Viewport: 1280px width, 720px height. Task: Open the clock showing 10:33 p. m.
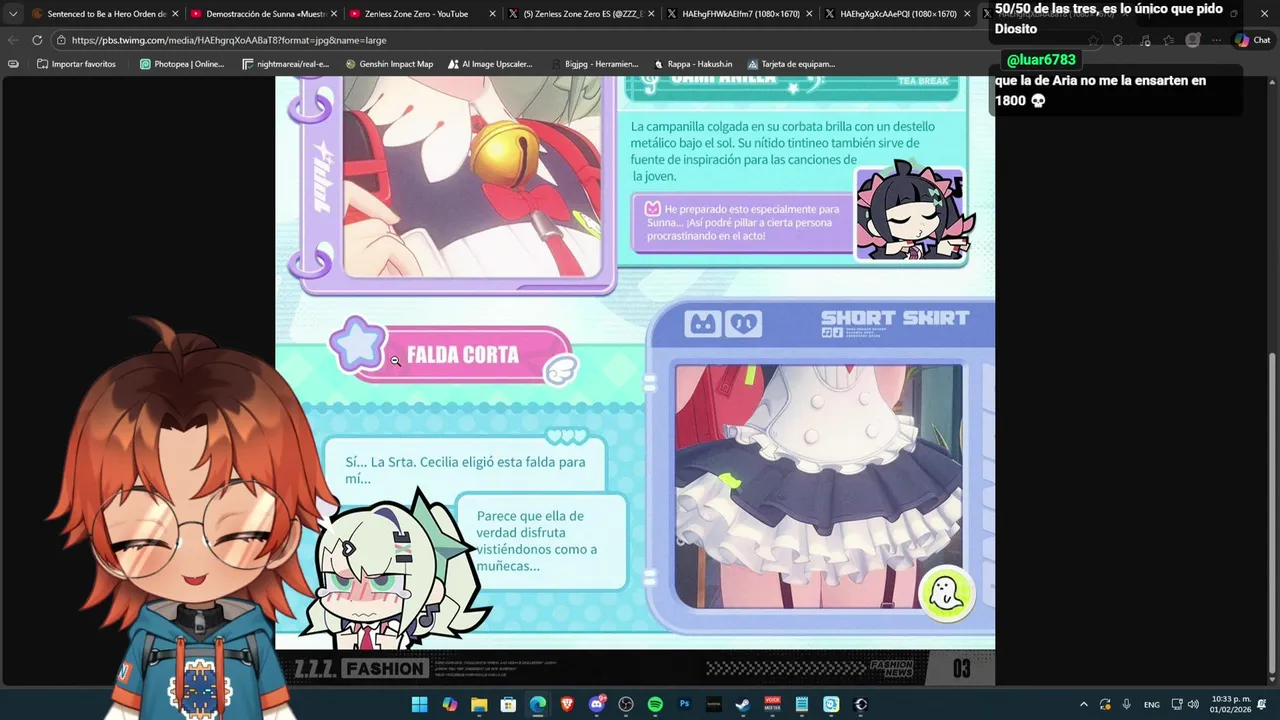pos(1231,704)
